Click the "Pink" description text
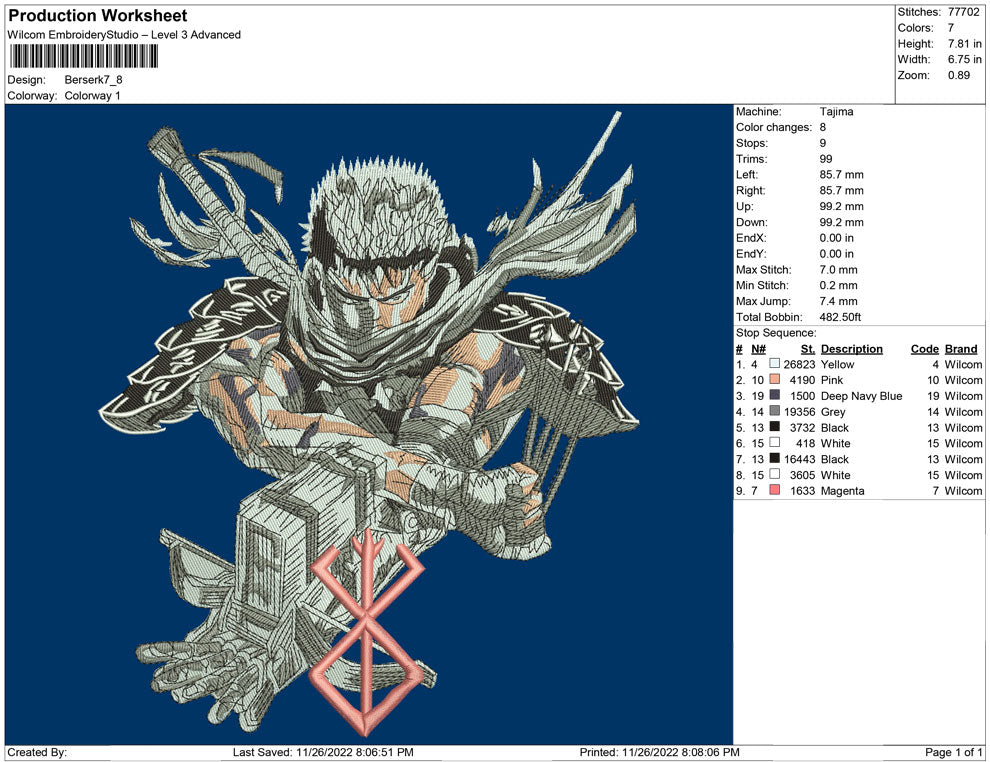The height and width of the screenshot is (762, 990). [x=832, y=380]
